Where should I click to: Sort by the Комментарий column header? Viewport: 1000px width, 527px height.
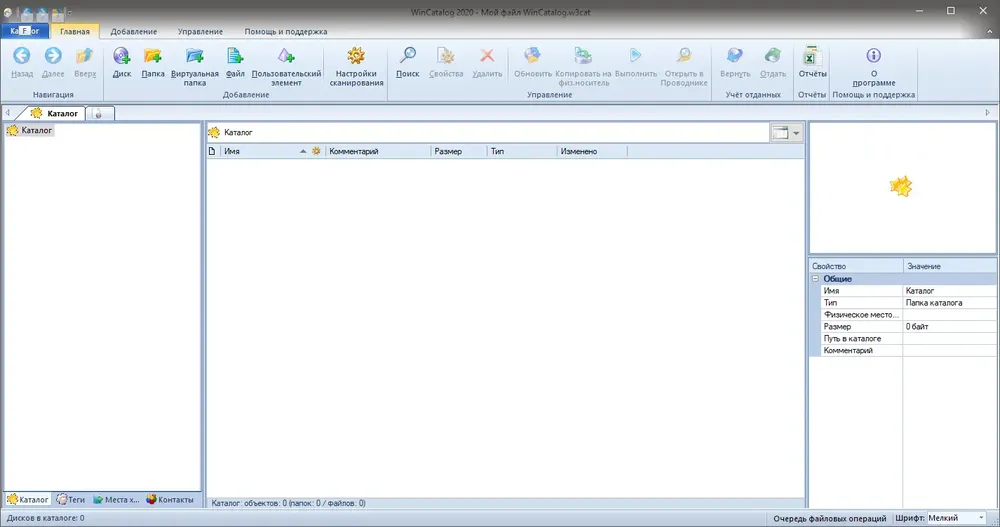point(378,151)
